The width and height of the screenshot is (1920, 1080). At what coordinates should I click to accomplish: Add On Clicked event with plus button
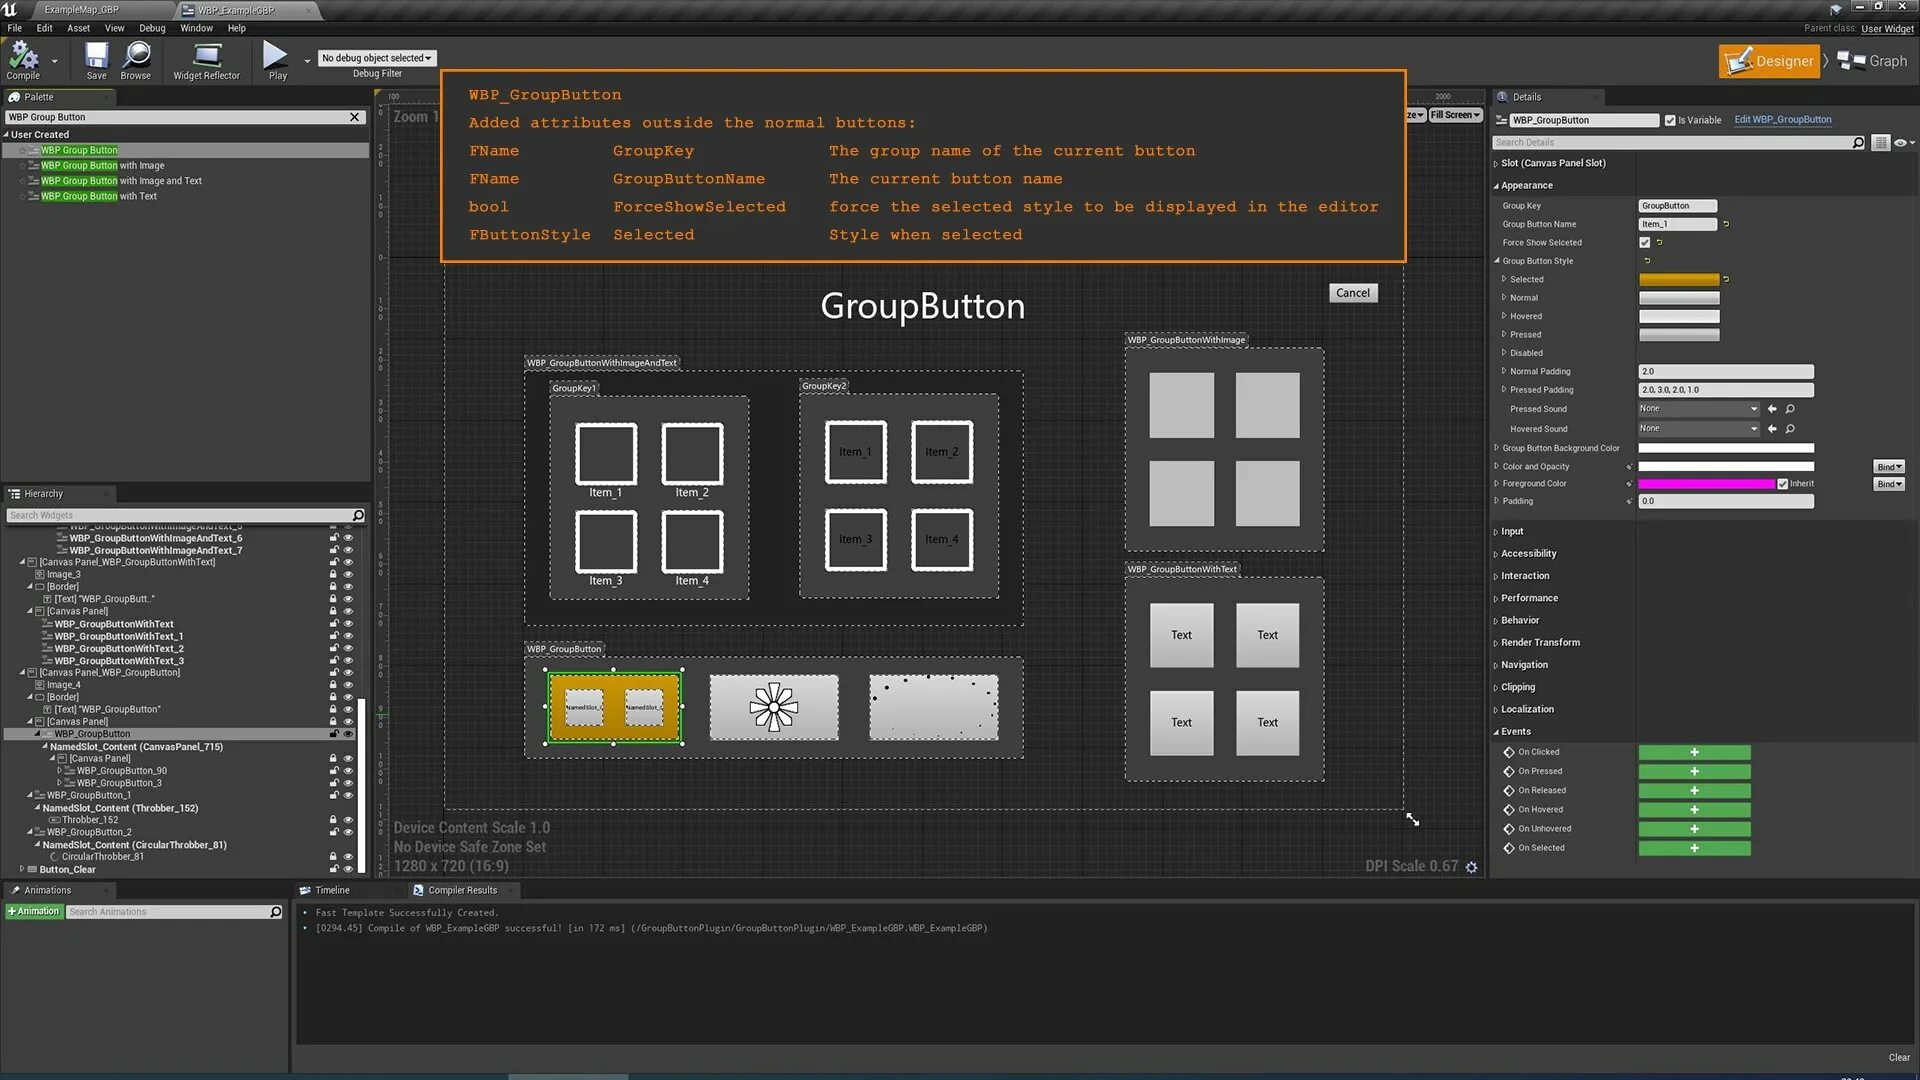(x=1694, y=752)
